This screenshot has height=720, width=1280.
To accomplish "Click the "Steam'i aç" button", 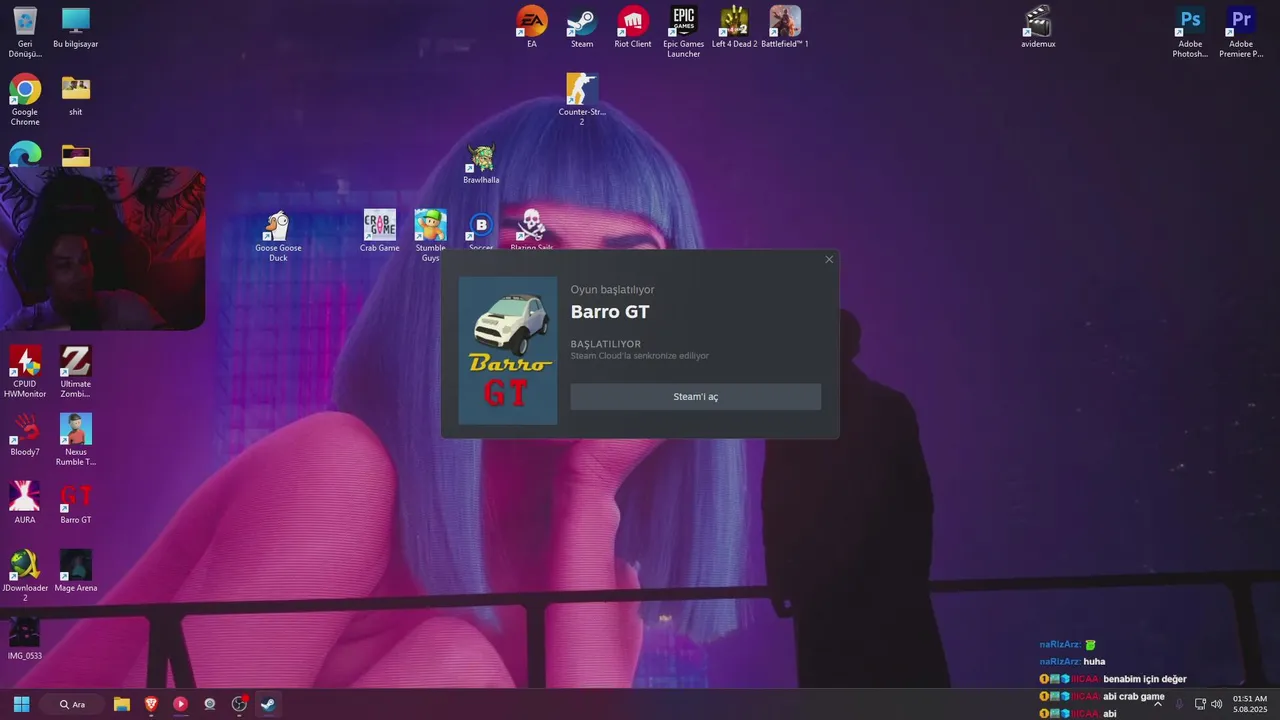I will click(695, 397).
